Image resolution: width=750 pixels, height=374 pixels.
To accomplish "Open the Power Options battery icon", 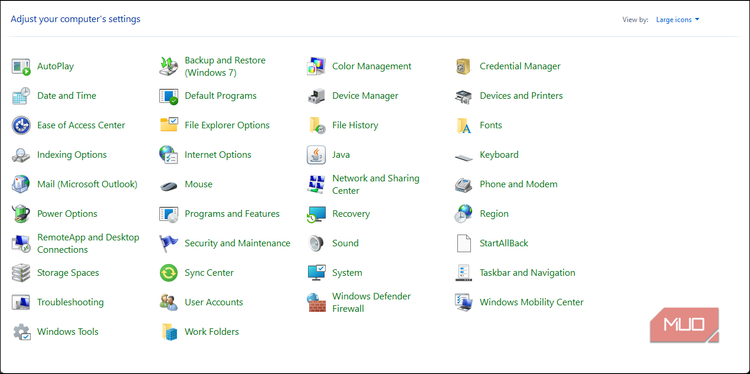I will pyautogui.click(x=21, y=214).
